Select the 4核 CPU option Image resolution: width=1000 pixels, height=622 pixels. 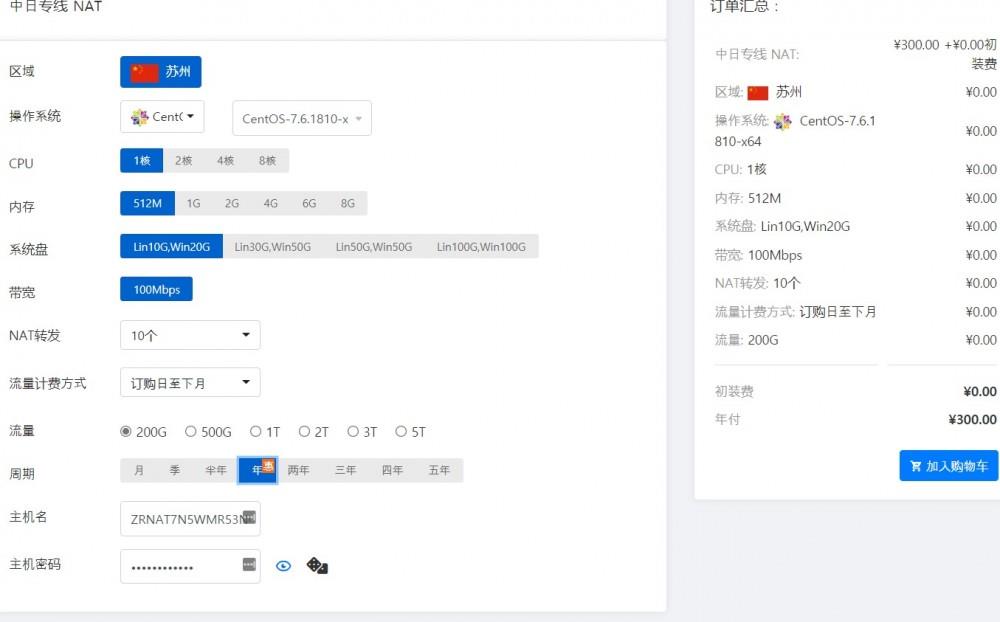[x=225, y=161]
